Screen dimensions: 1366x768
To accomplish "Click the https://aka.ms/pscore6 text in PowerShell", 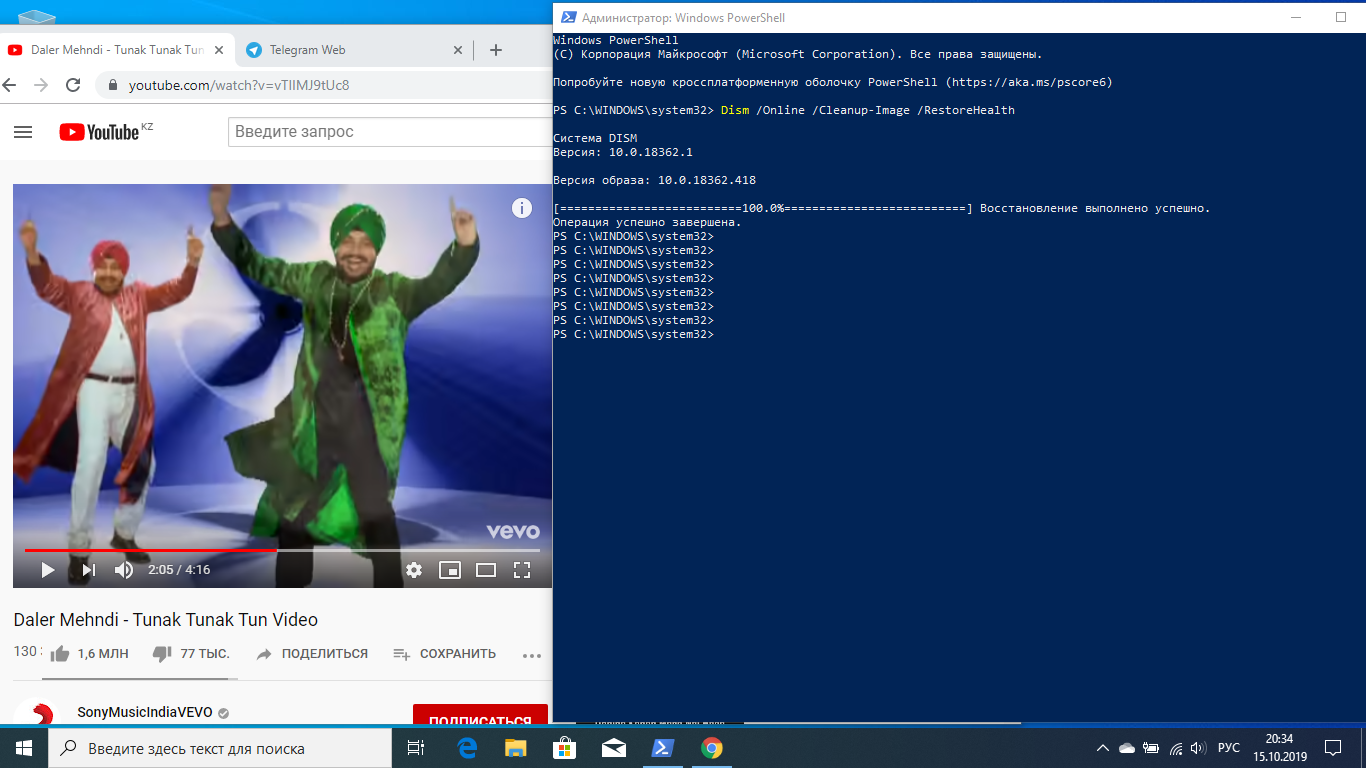I will pyautogui.click(x=1027, y=82).
